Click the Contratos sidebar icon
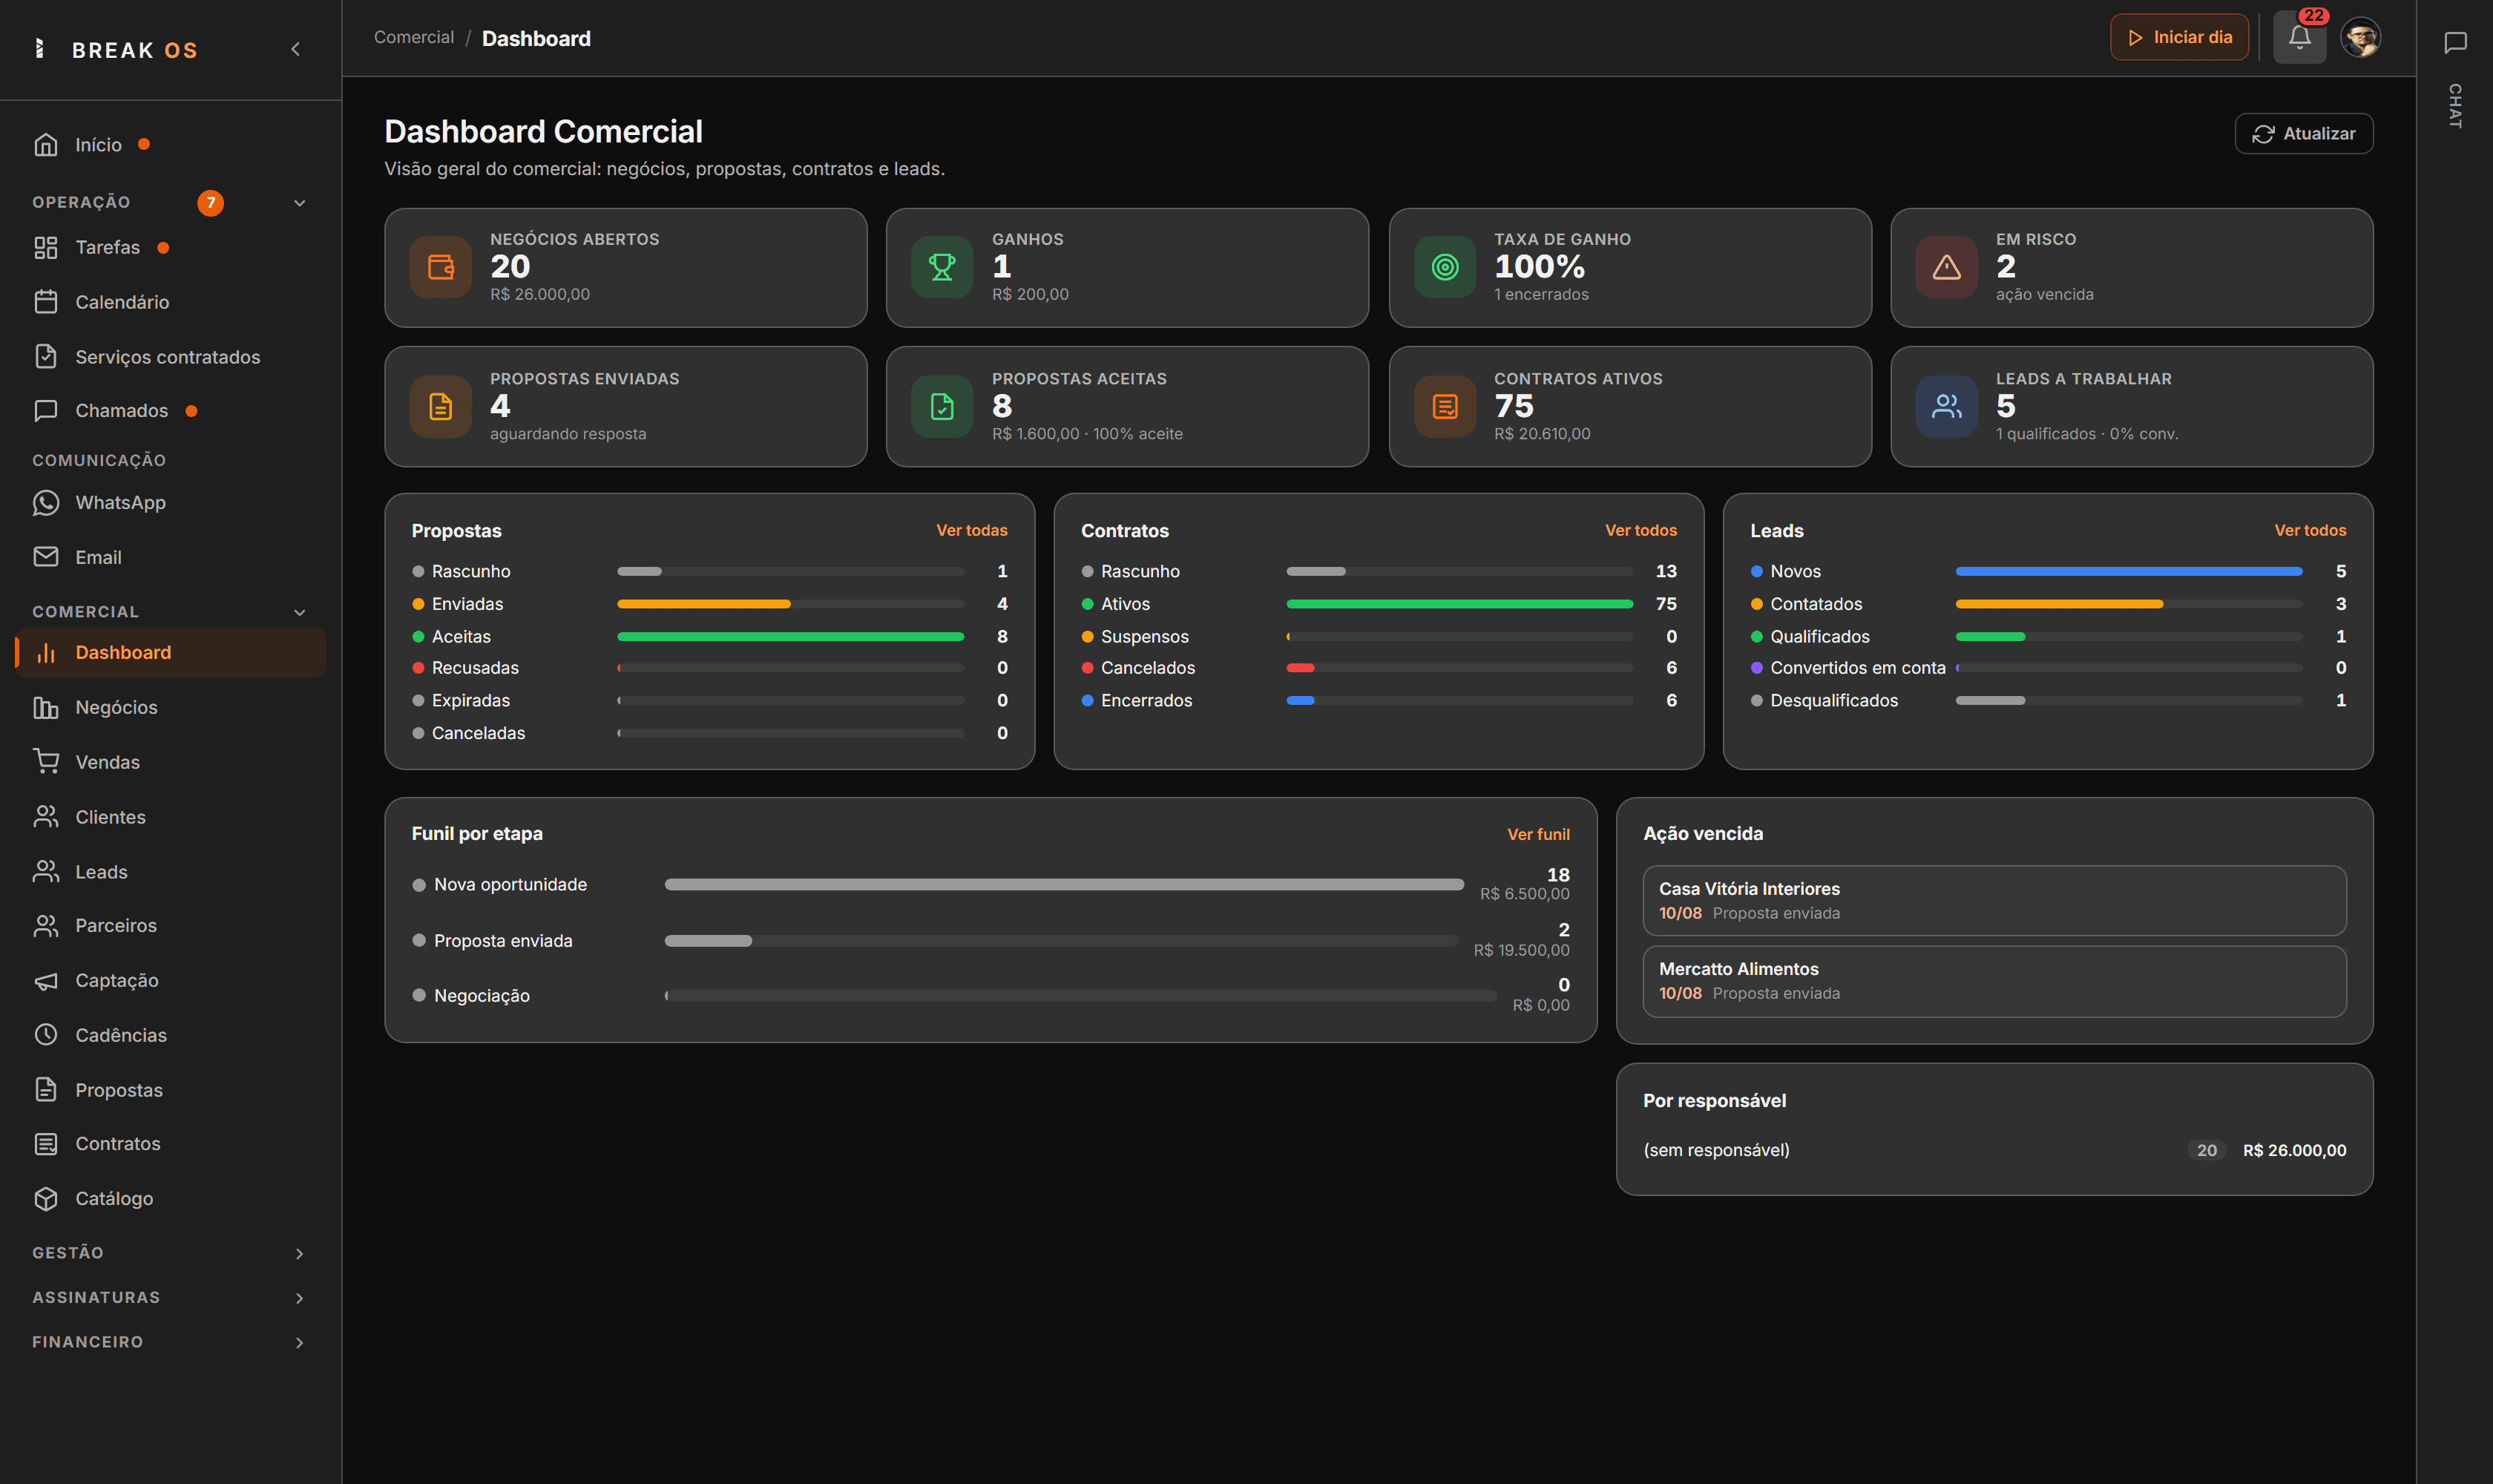The width and height of the screenshot is (2493, 1484). coord(46,1144)
